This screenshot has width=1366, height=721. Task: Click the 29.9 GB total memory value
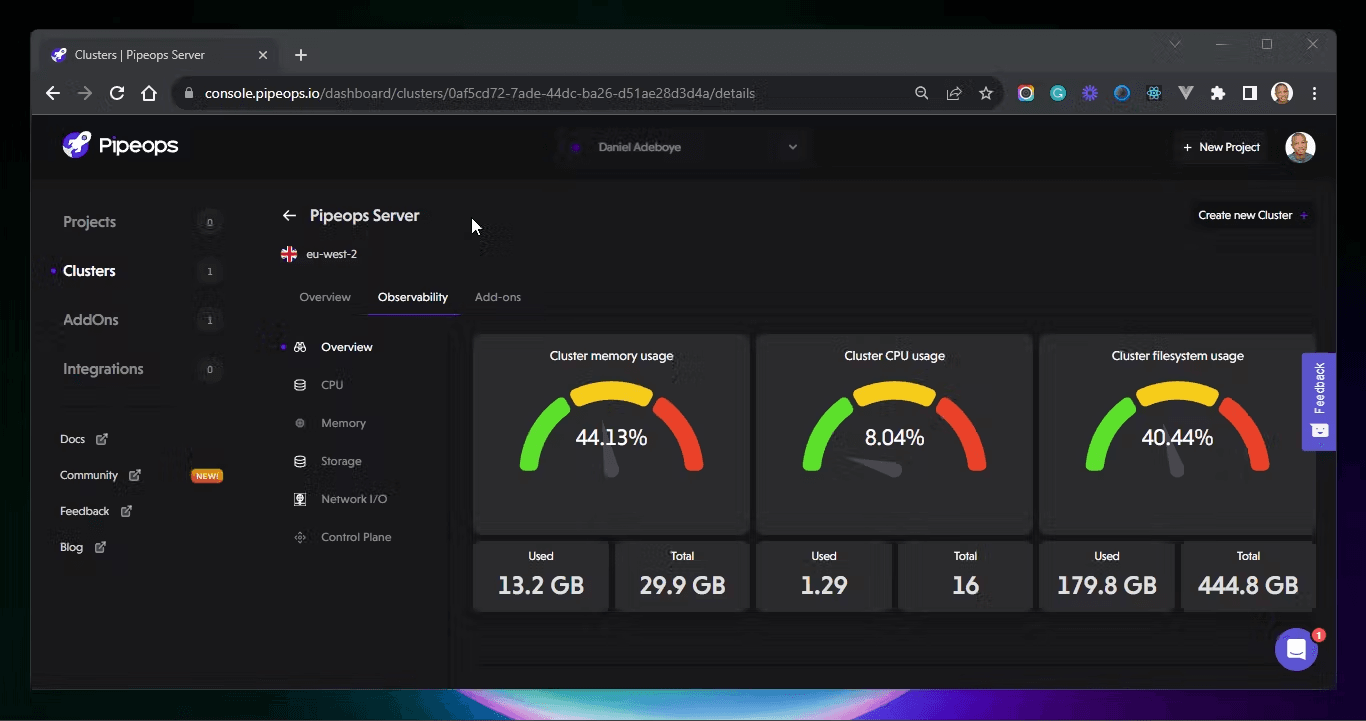(x=682, y=586)
